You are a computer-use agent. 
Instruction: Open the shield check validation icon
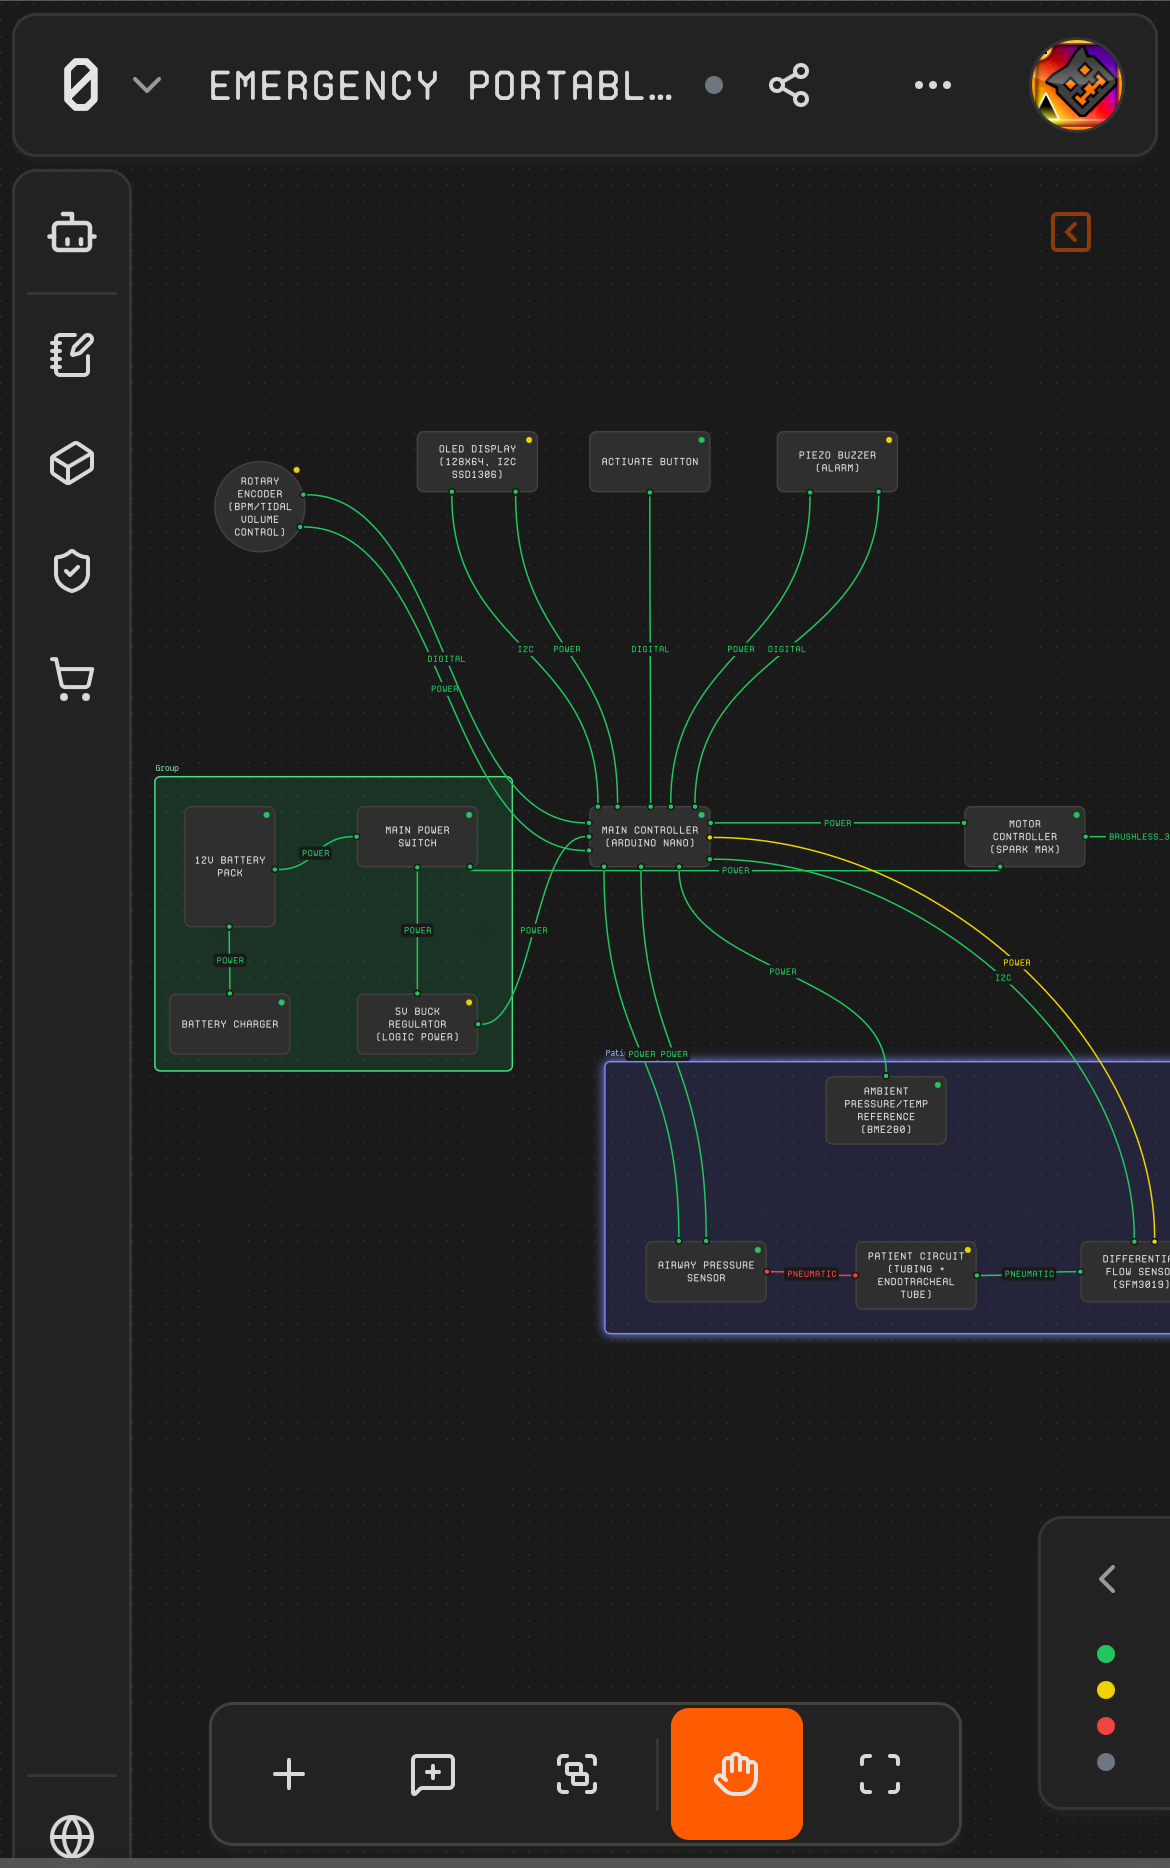coord(72,571)
